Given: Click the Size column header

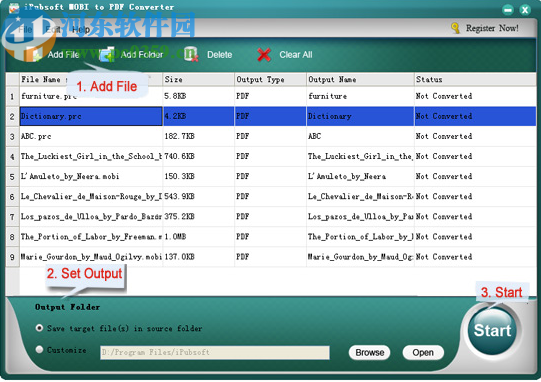Looking at the screenshot, I should pos(198,79).
